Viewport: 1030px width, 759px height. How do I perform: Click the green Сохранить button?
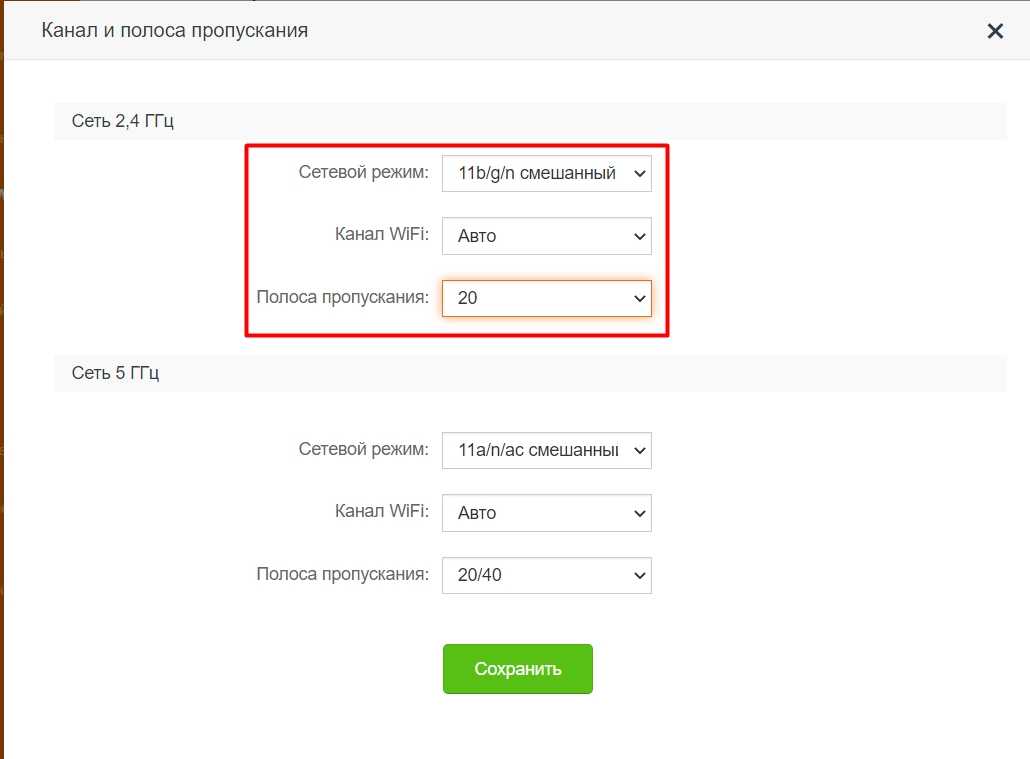517,669
